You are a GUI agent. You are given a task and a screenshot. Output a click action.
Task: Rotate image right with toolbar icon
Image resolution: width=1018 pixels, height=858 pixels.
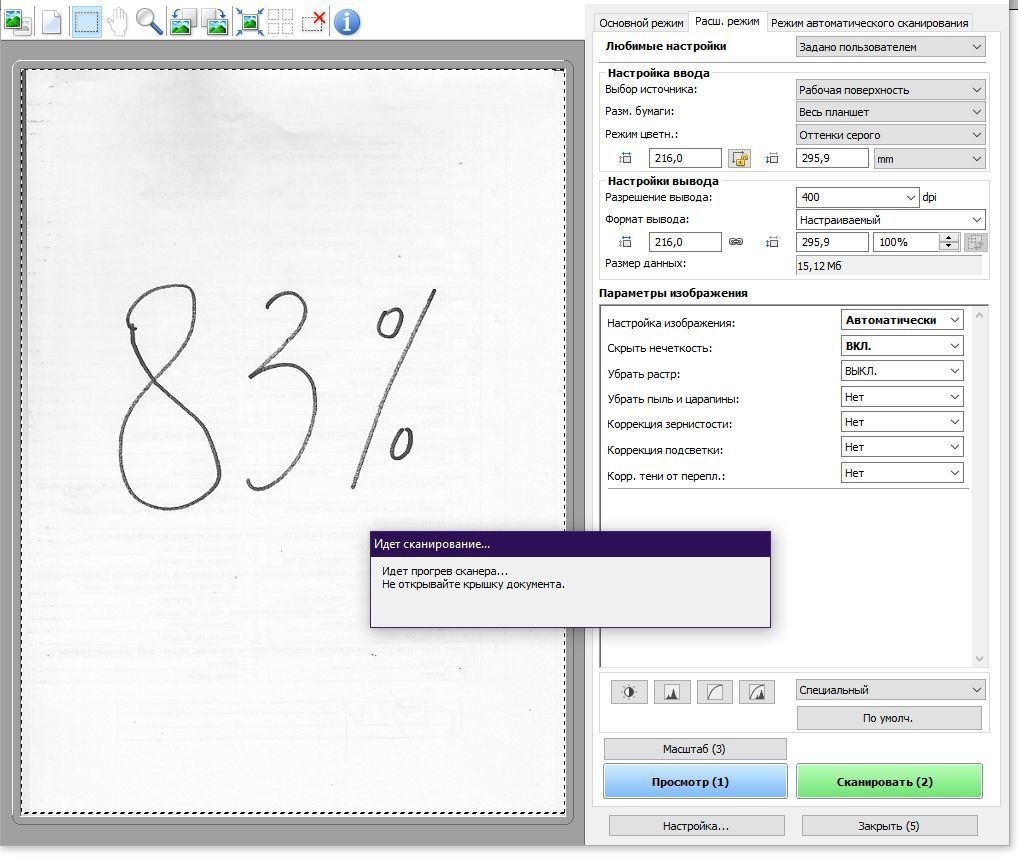(216, 22)
